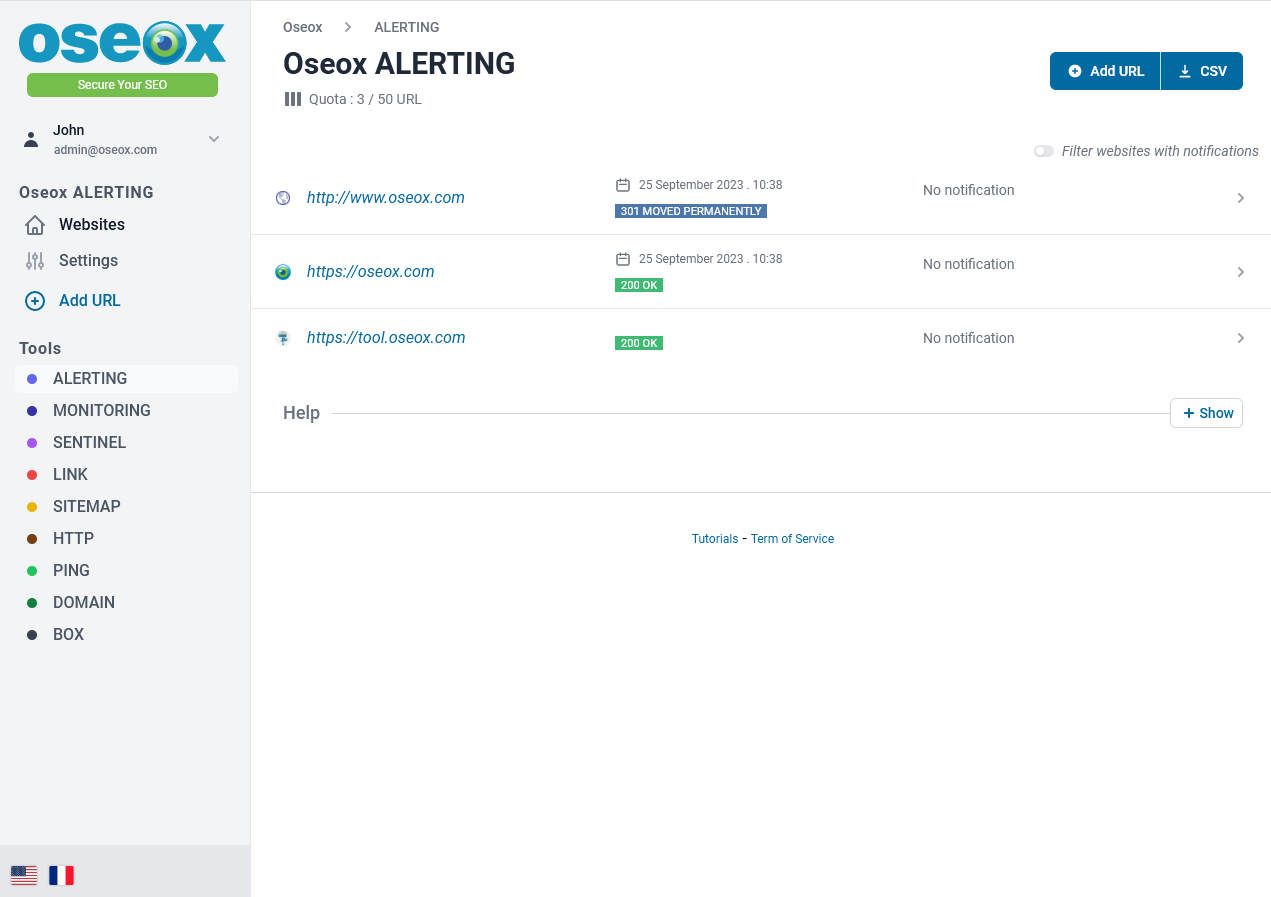Click the Settings sliders icon

pos(35,261)
